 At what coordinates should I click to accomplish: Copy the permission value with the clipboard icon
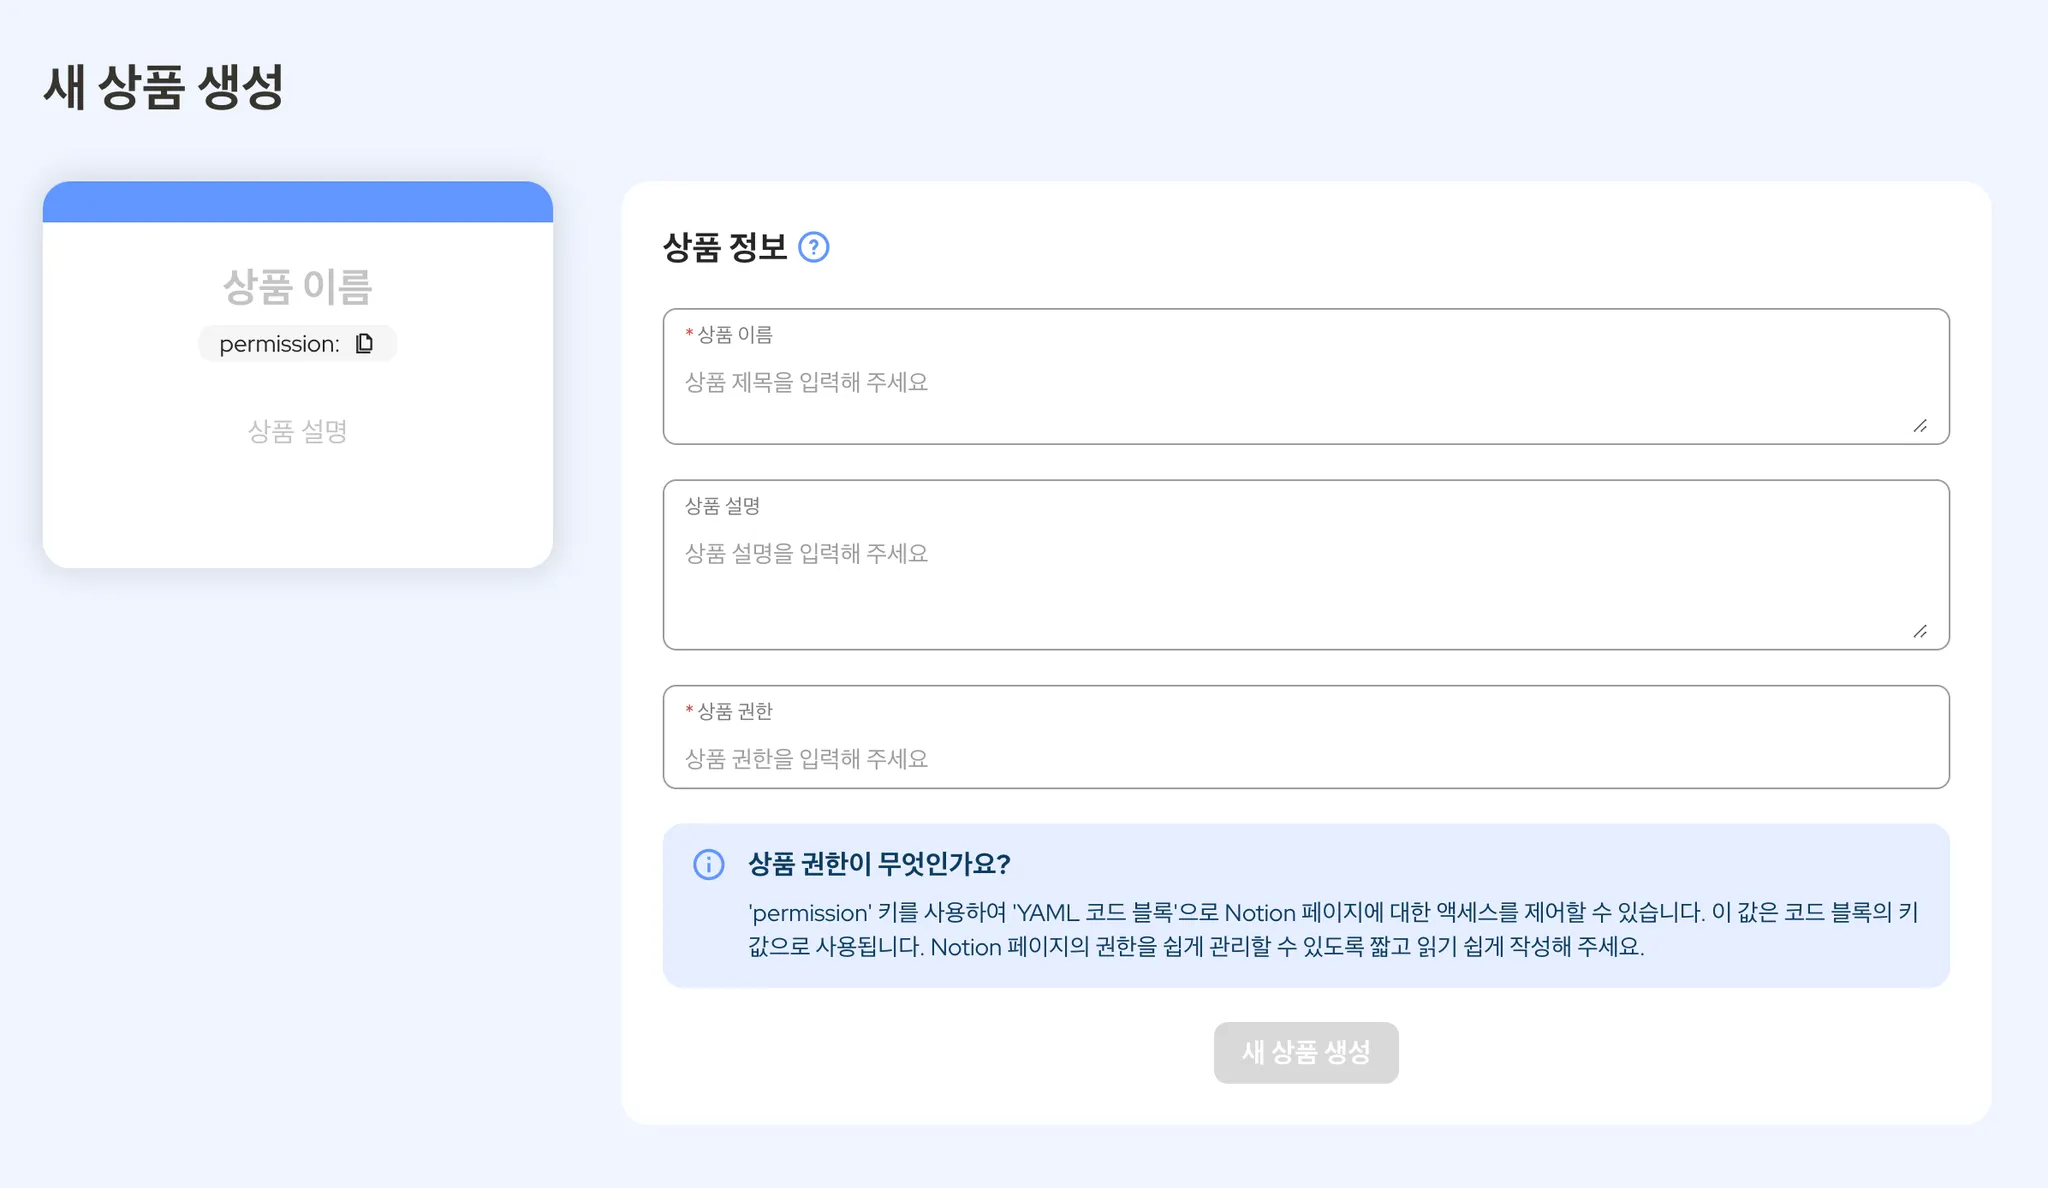365,344
